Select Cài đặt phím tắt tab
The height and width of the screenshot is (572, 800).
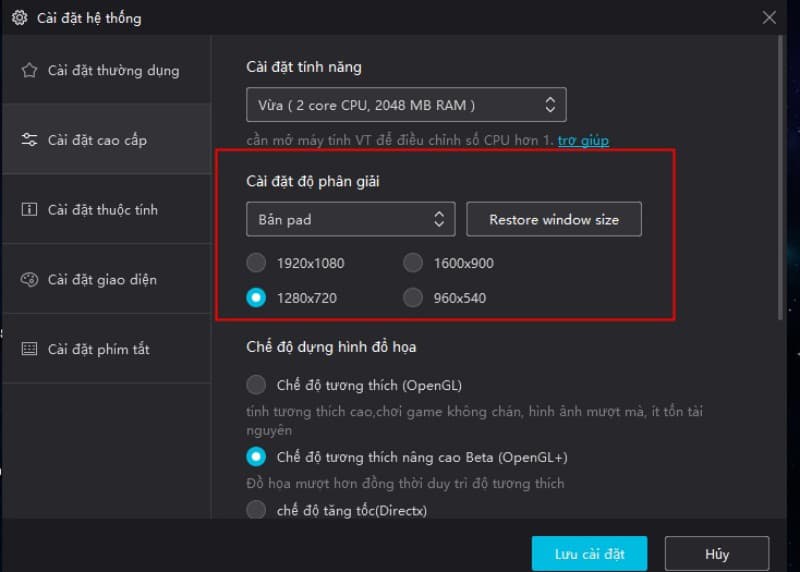(x=107, y=349)
